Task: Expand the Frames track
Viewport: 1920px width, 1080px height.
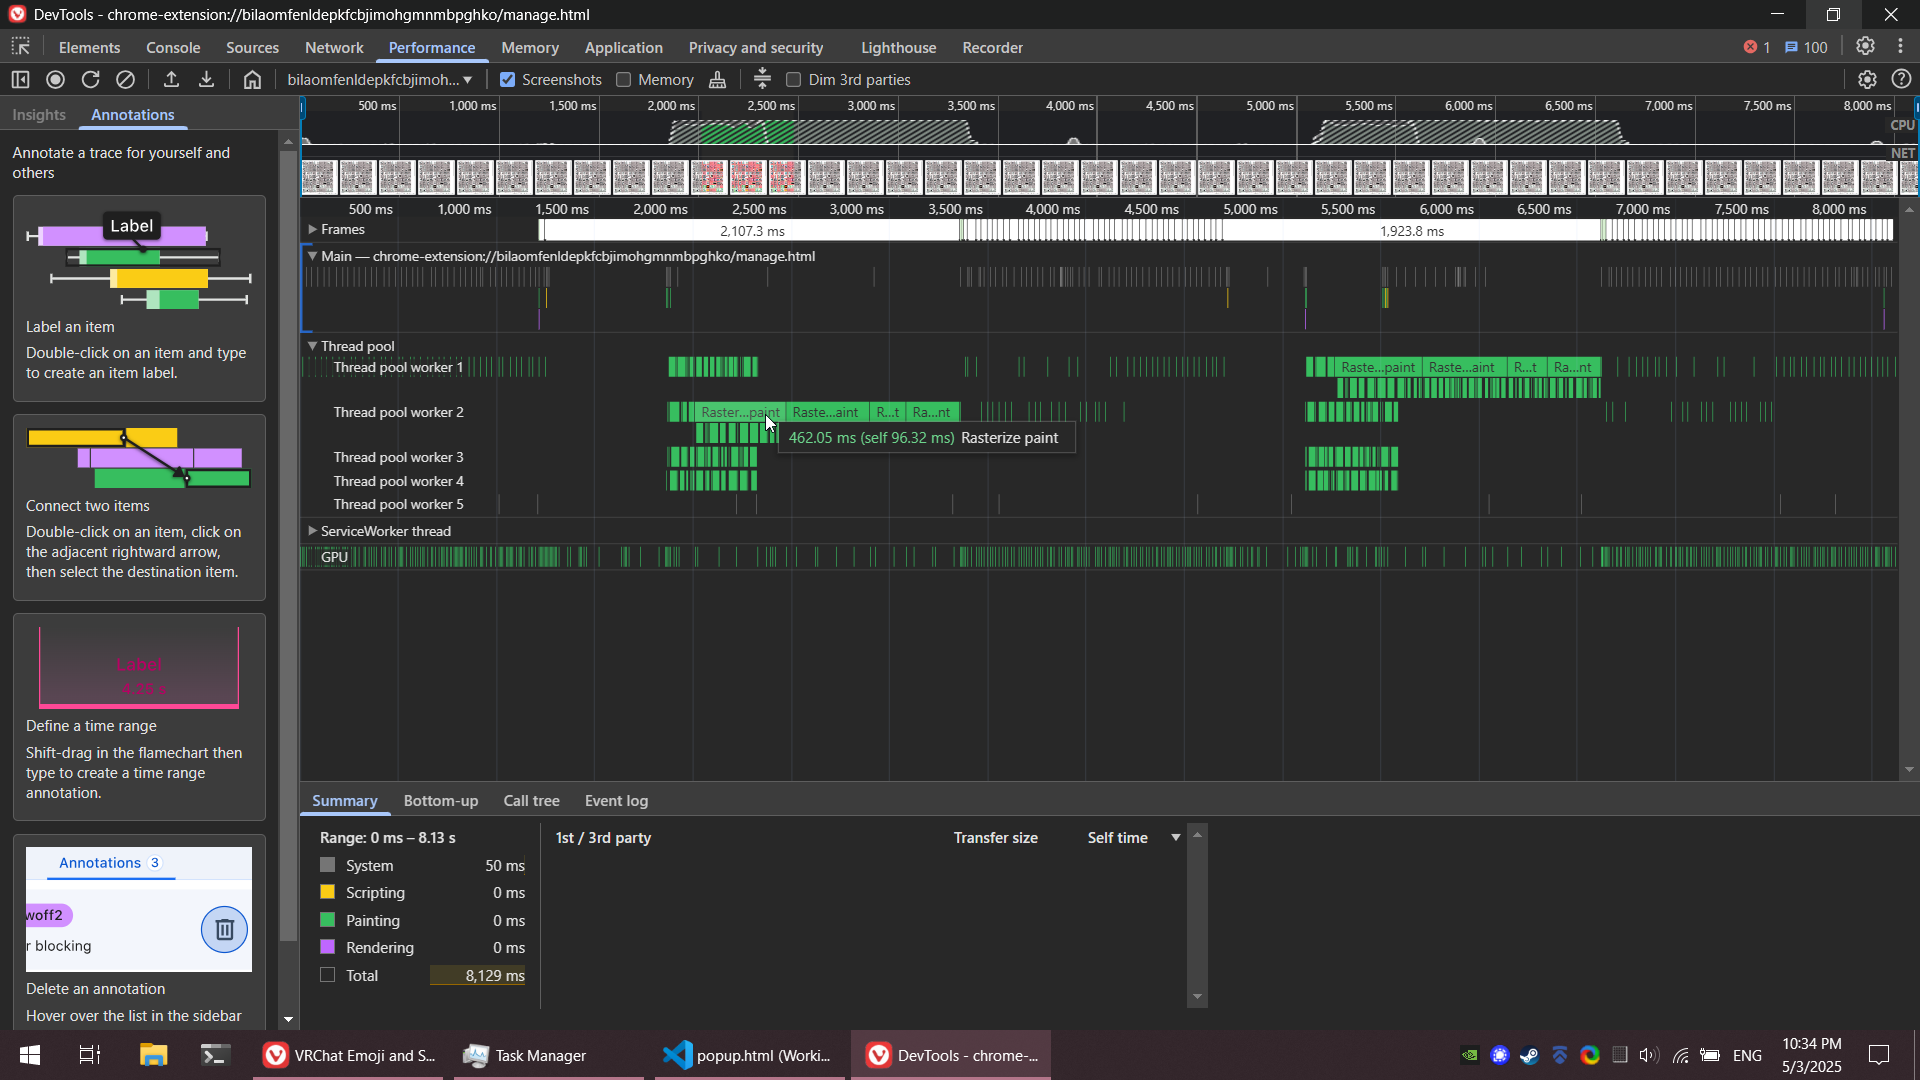Action: click(313, 230)
